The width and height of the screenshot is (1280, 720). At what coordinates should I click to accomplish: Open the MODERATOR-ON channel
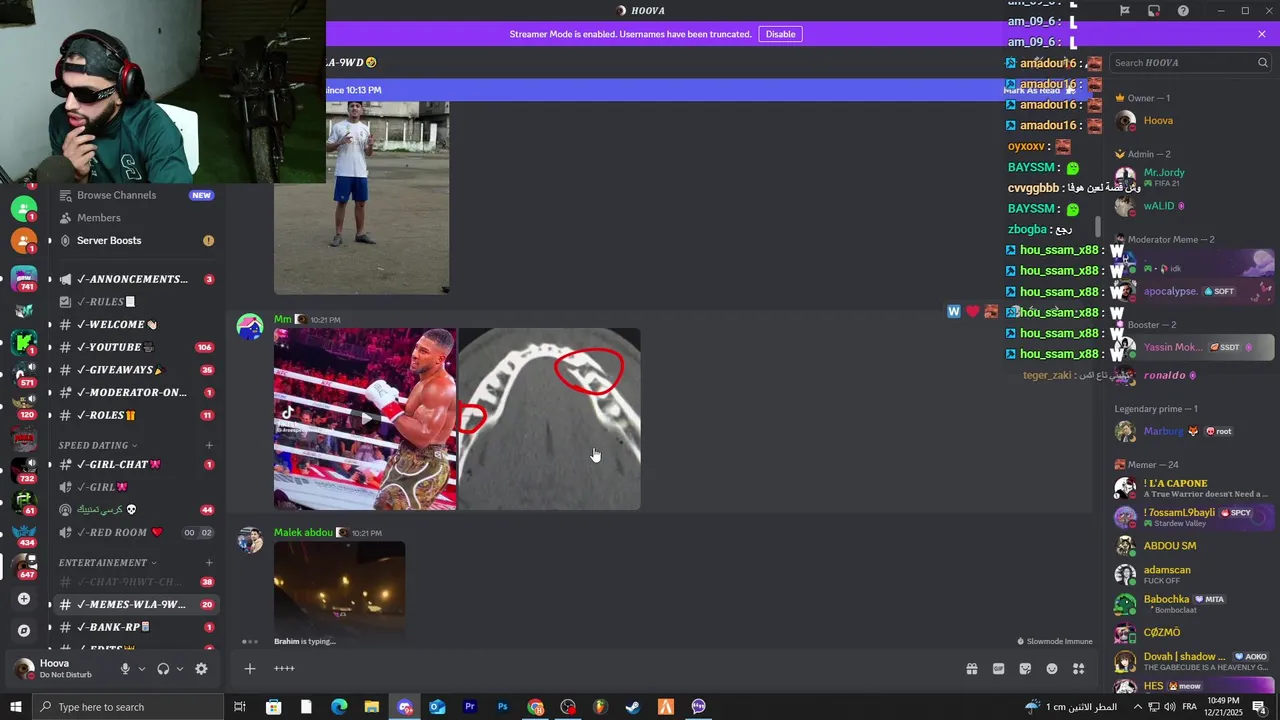coord(136,393)
